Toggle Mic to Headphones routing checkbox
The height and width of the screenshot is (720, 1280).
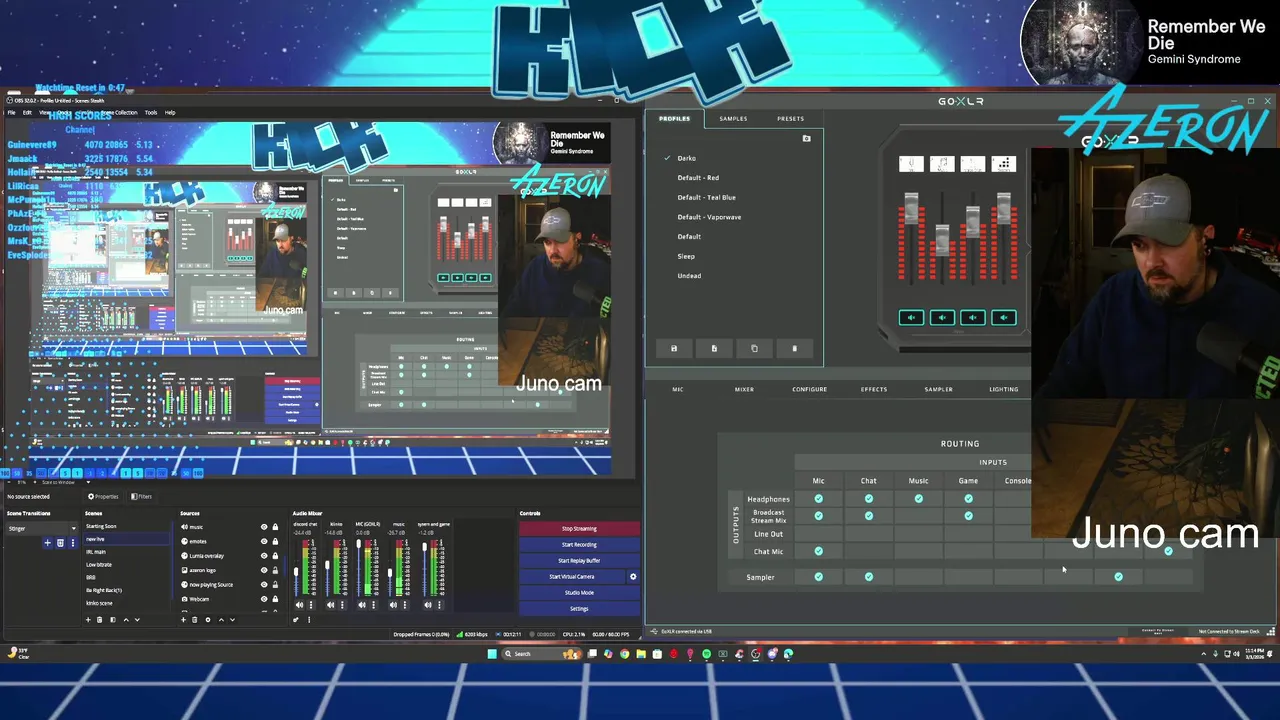click(x=819, y=499)
